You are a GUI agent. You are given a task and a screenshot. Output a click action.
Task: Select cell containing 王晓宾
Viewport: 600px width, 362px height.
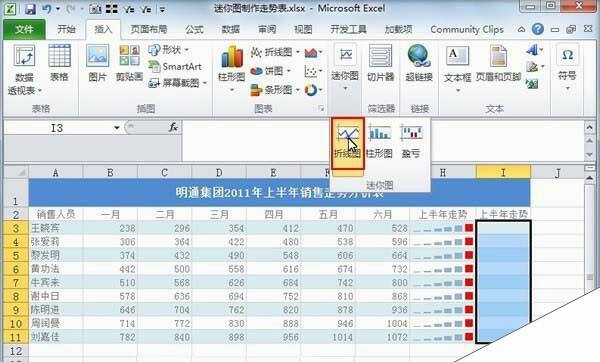56,228
